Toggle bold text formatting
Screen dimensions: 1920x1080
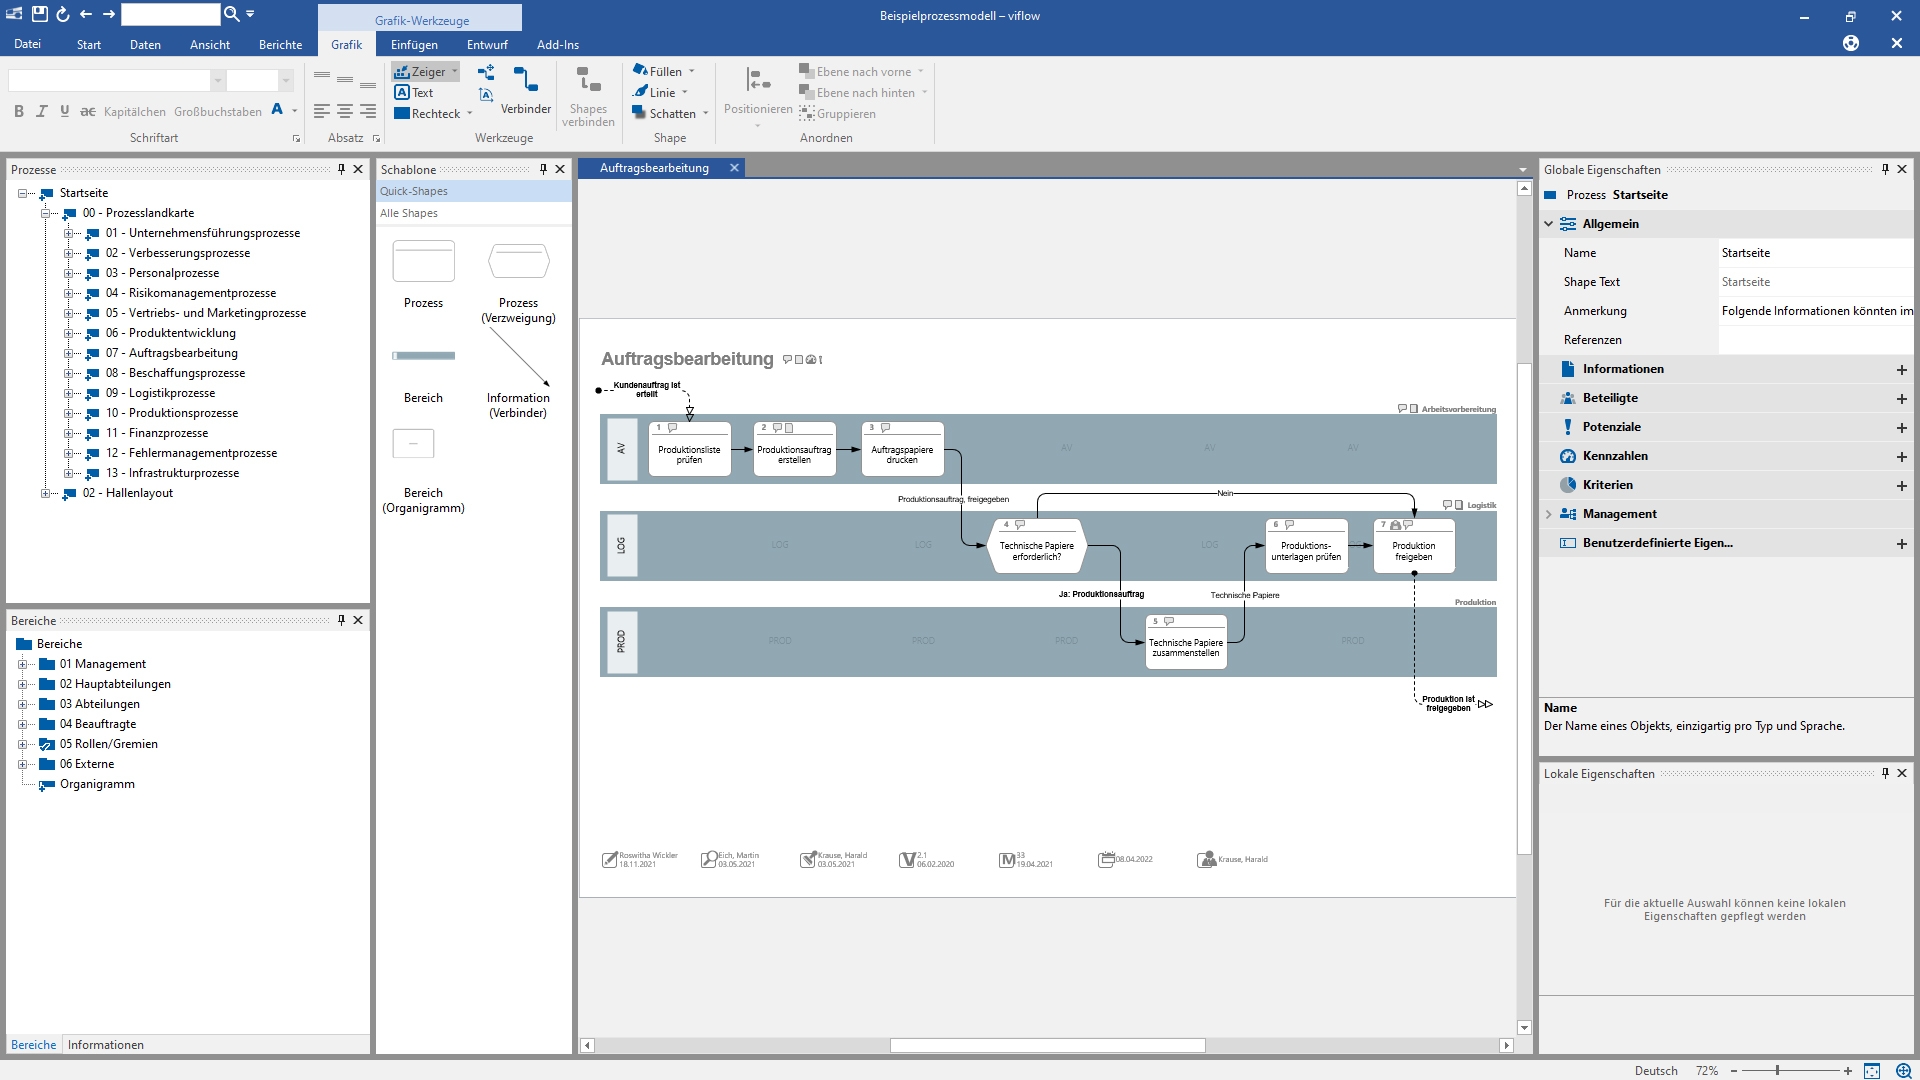tap(19, 111)
